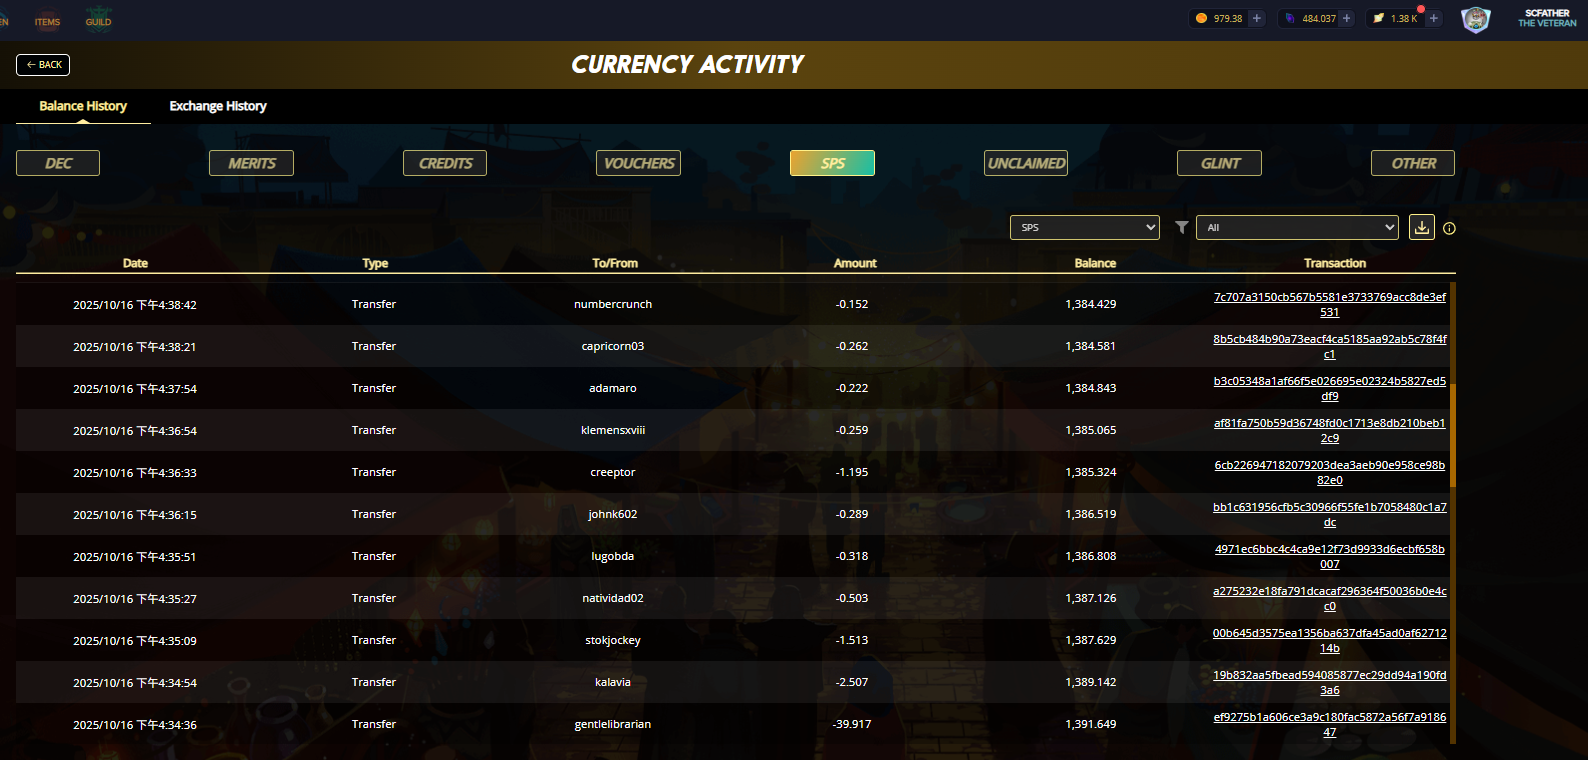Open transaction link starting 7c707a3150

pos(1330,304)
